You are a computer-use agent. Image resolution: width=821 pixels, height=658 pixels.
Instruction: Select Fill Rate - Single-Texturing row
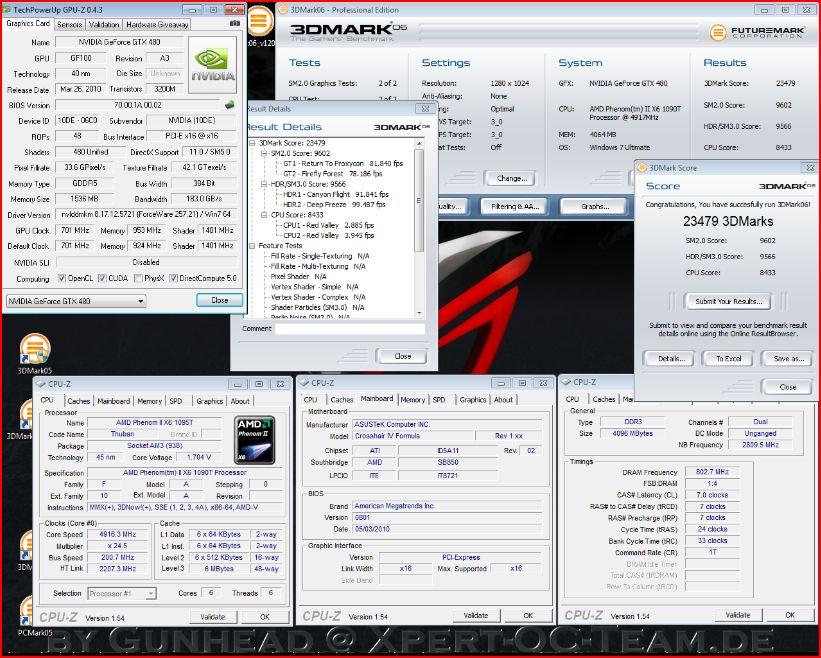pos(320,256)
